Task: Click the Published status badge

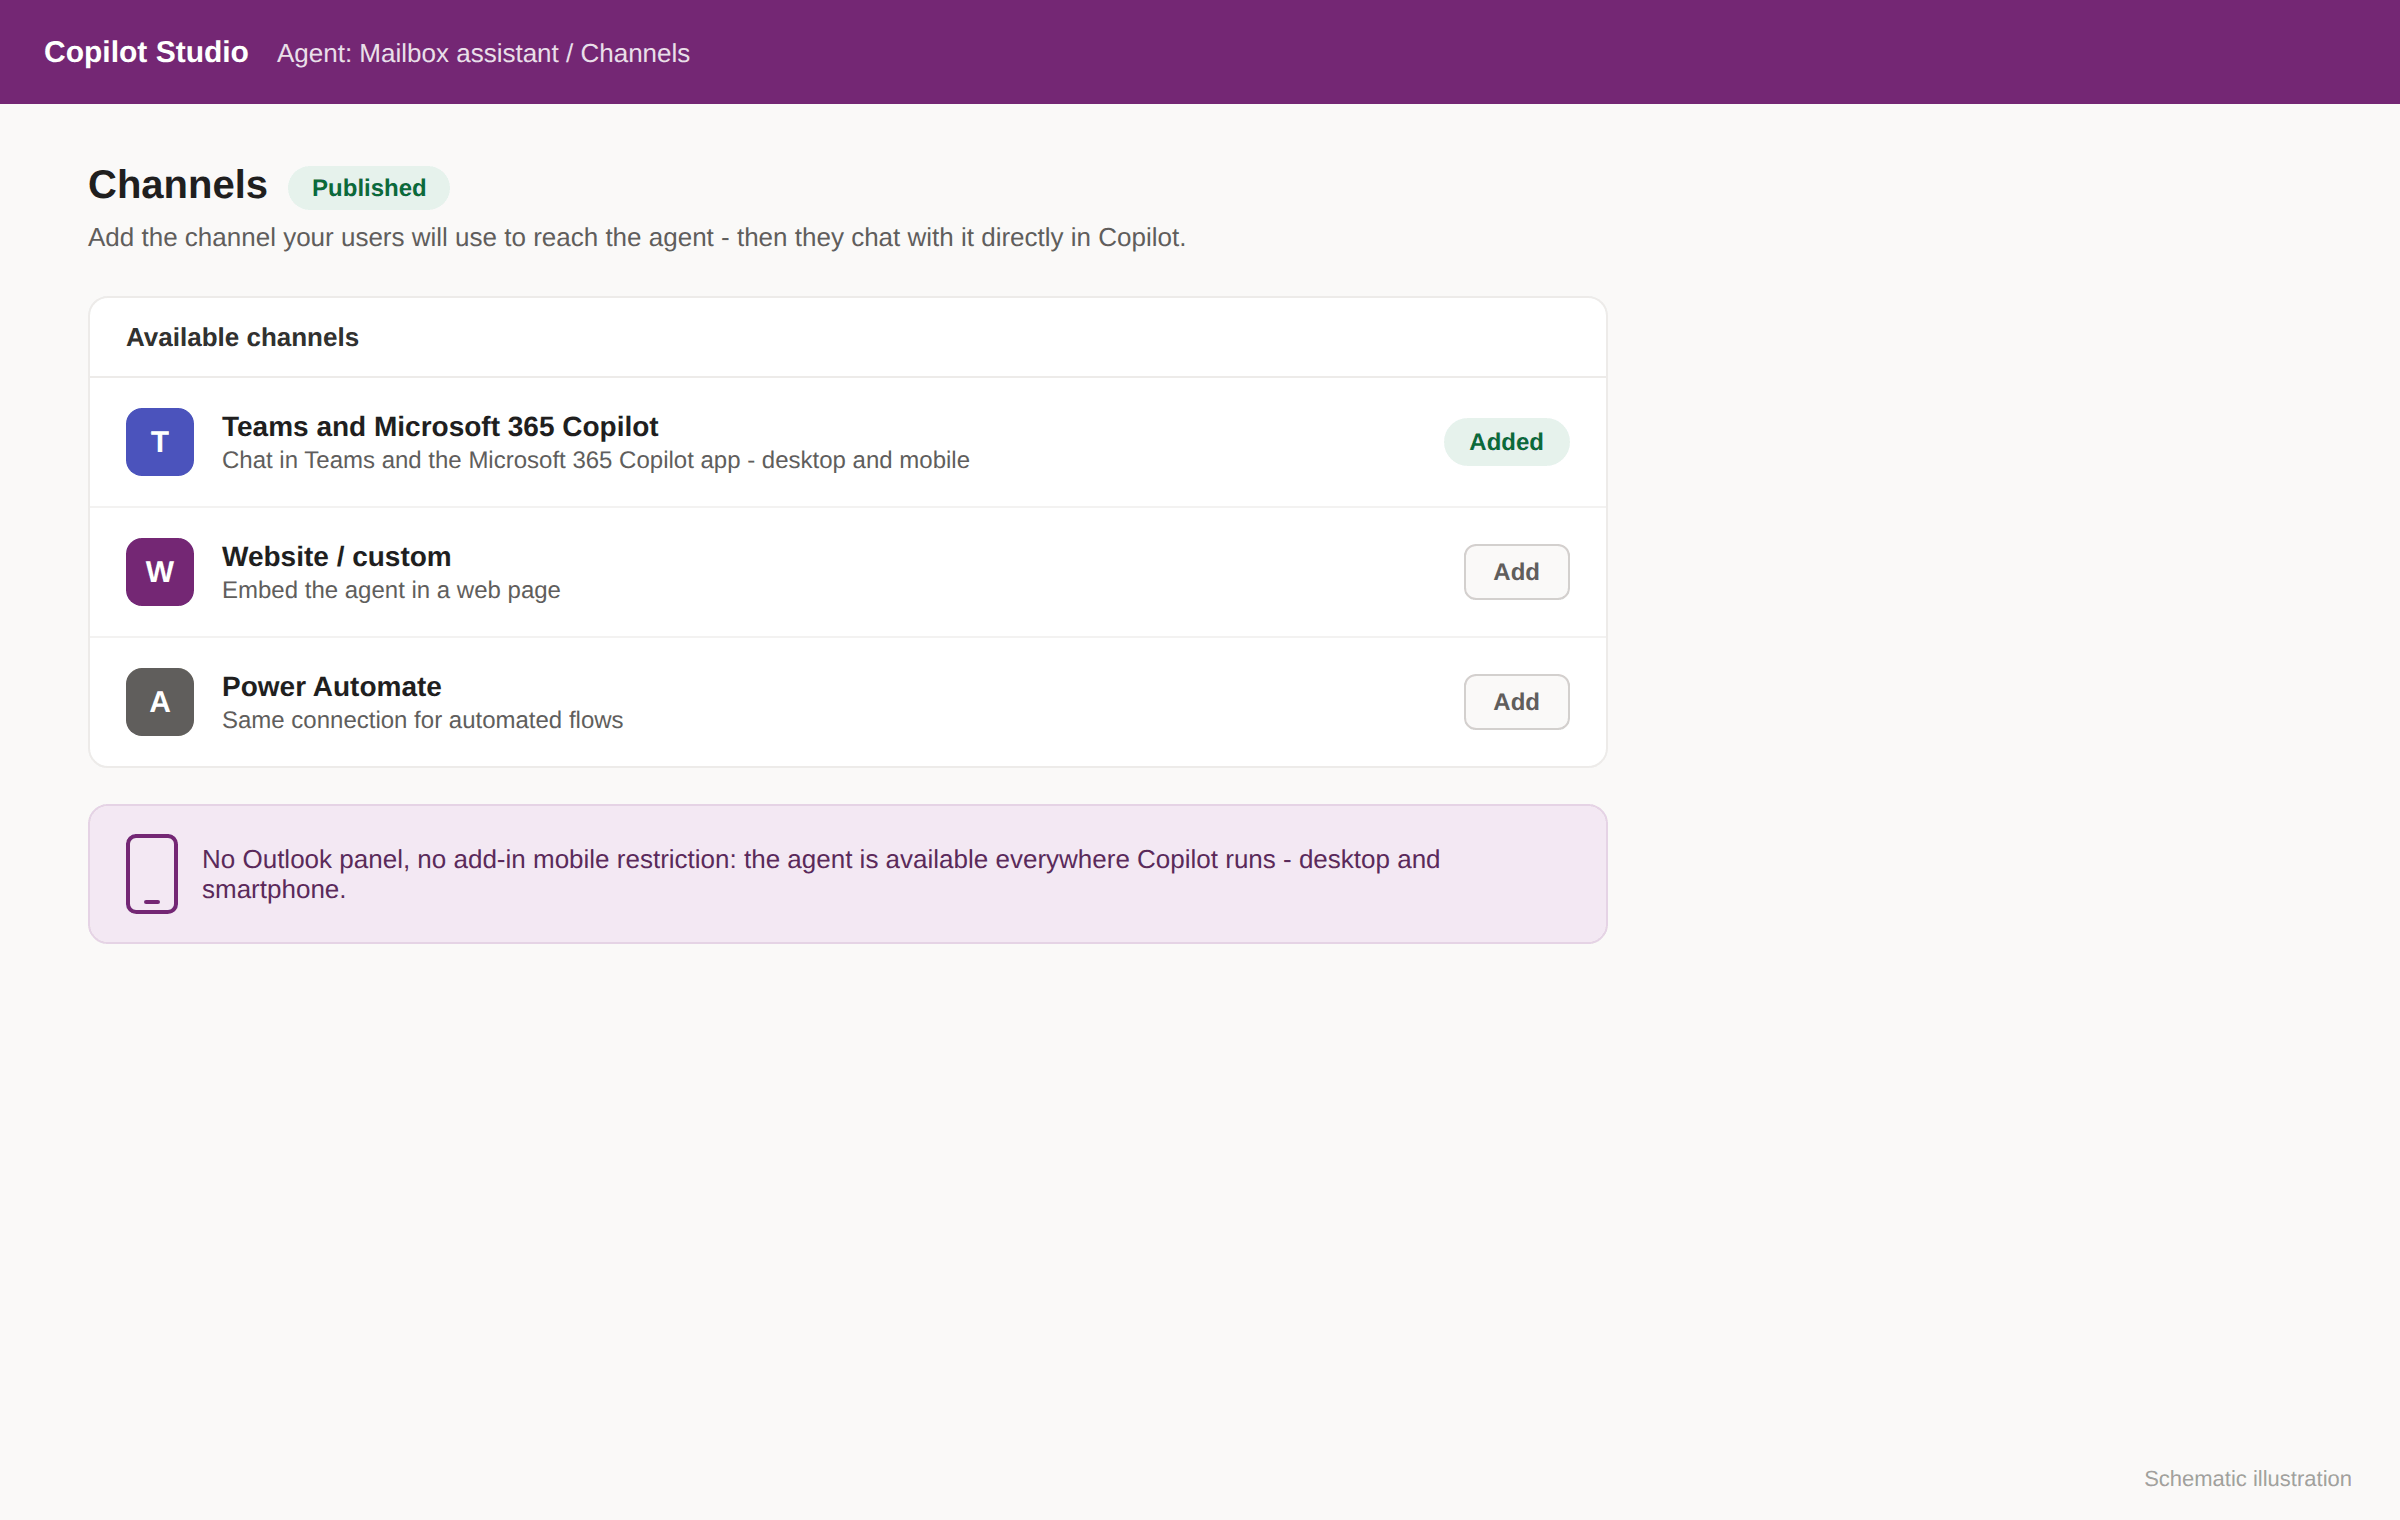Action: (x=369, y=188)
